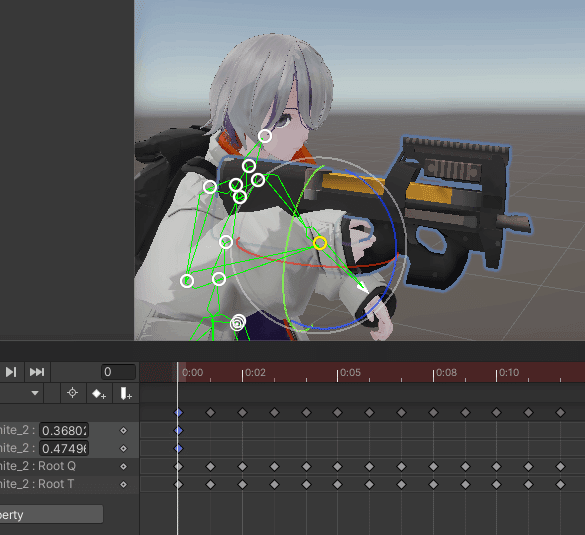This screenshot has height=535, width=585.
Task: Select the Root Q keyframe at 0:08
Action: [434, 466]
